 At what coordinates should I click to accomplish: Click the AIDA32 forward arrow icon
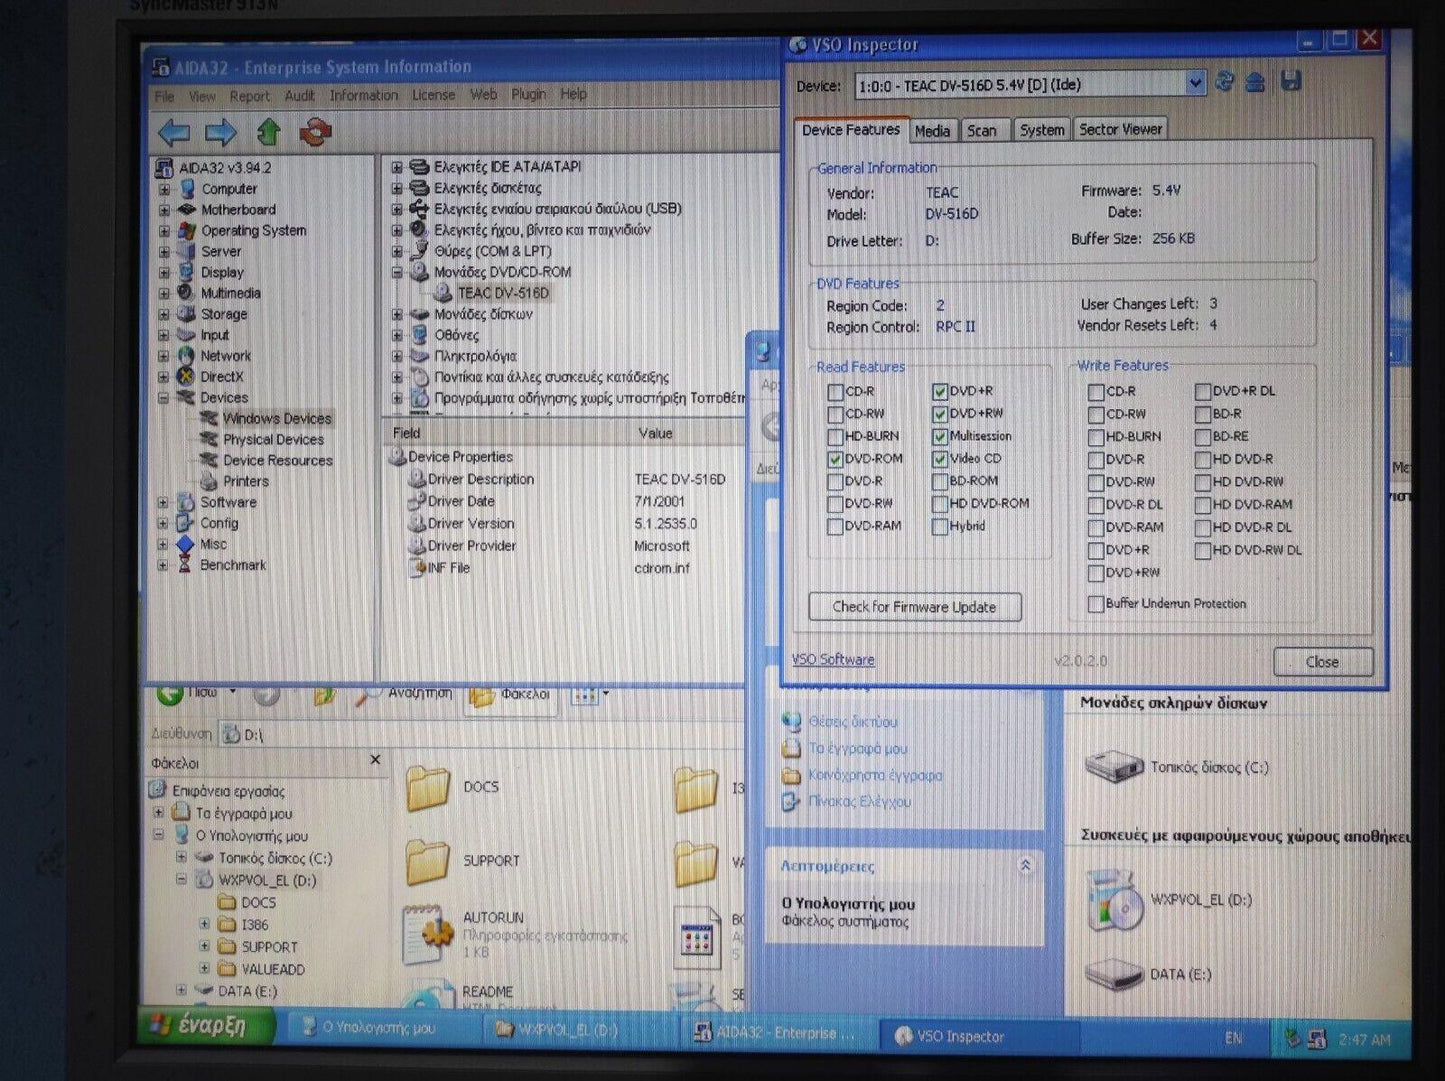(221, 132)
